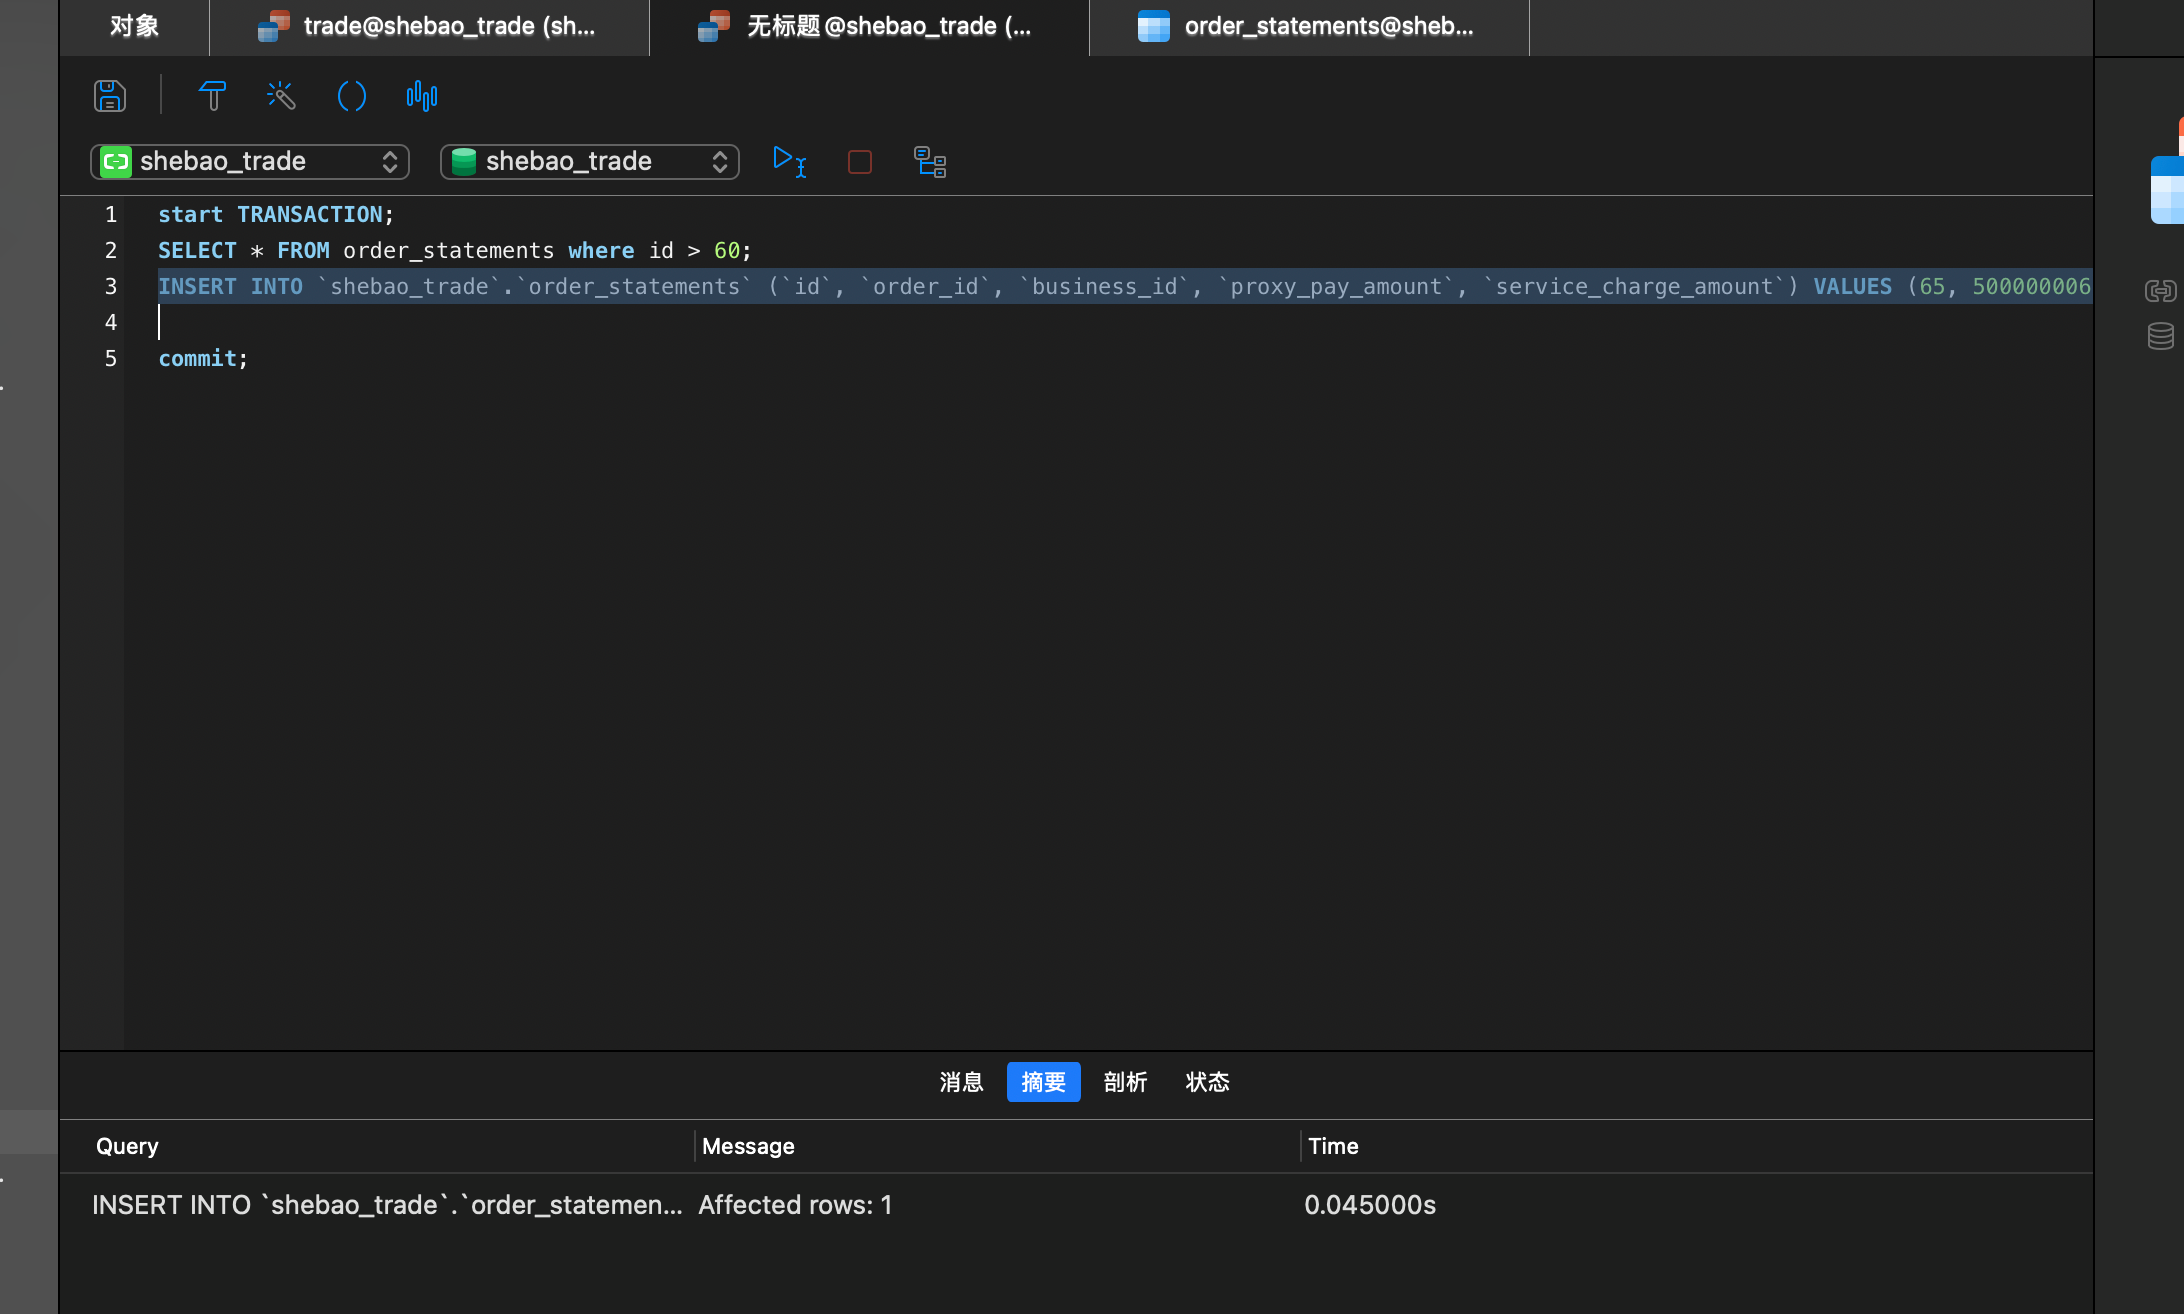Switch to trade@shebao_trade query tab
Screen dimensions: 2184x1314
point(429,26)
